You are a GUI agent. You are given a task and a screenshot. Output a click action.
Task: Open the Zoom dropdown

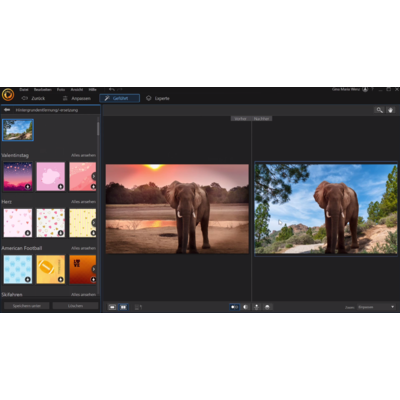pos(377,307)
